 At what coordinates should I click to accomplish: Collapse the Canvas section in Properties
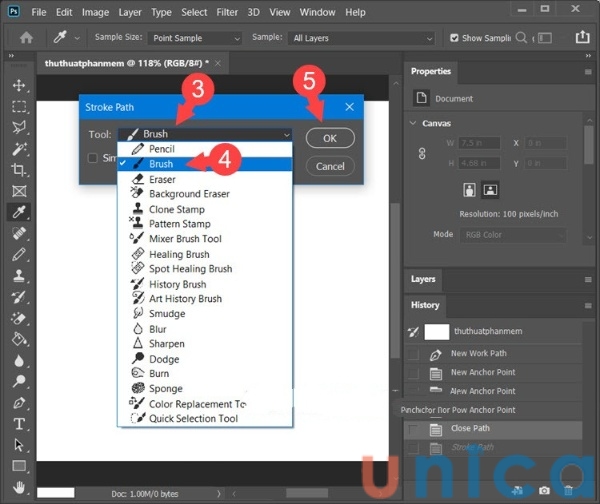click(x=414, y=123)
